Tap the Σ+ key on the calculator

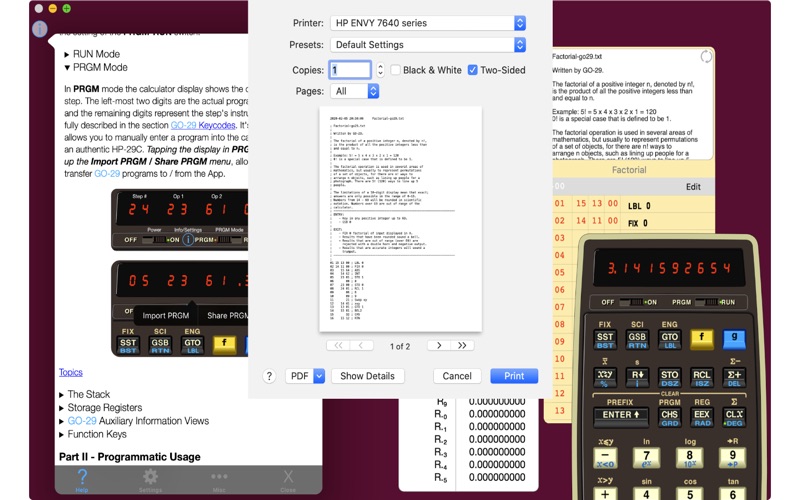(734, 378)
